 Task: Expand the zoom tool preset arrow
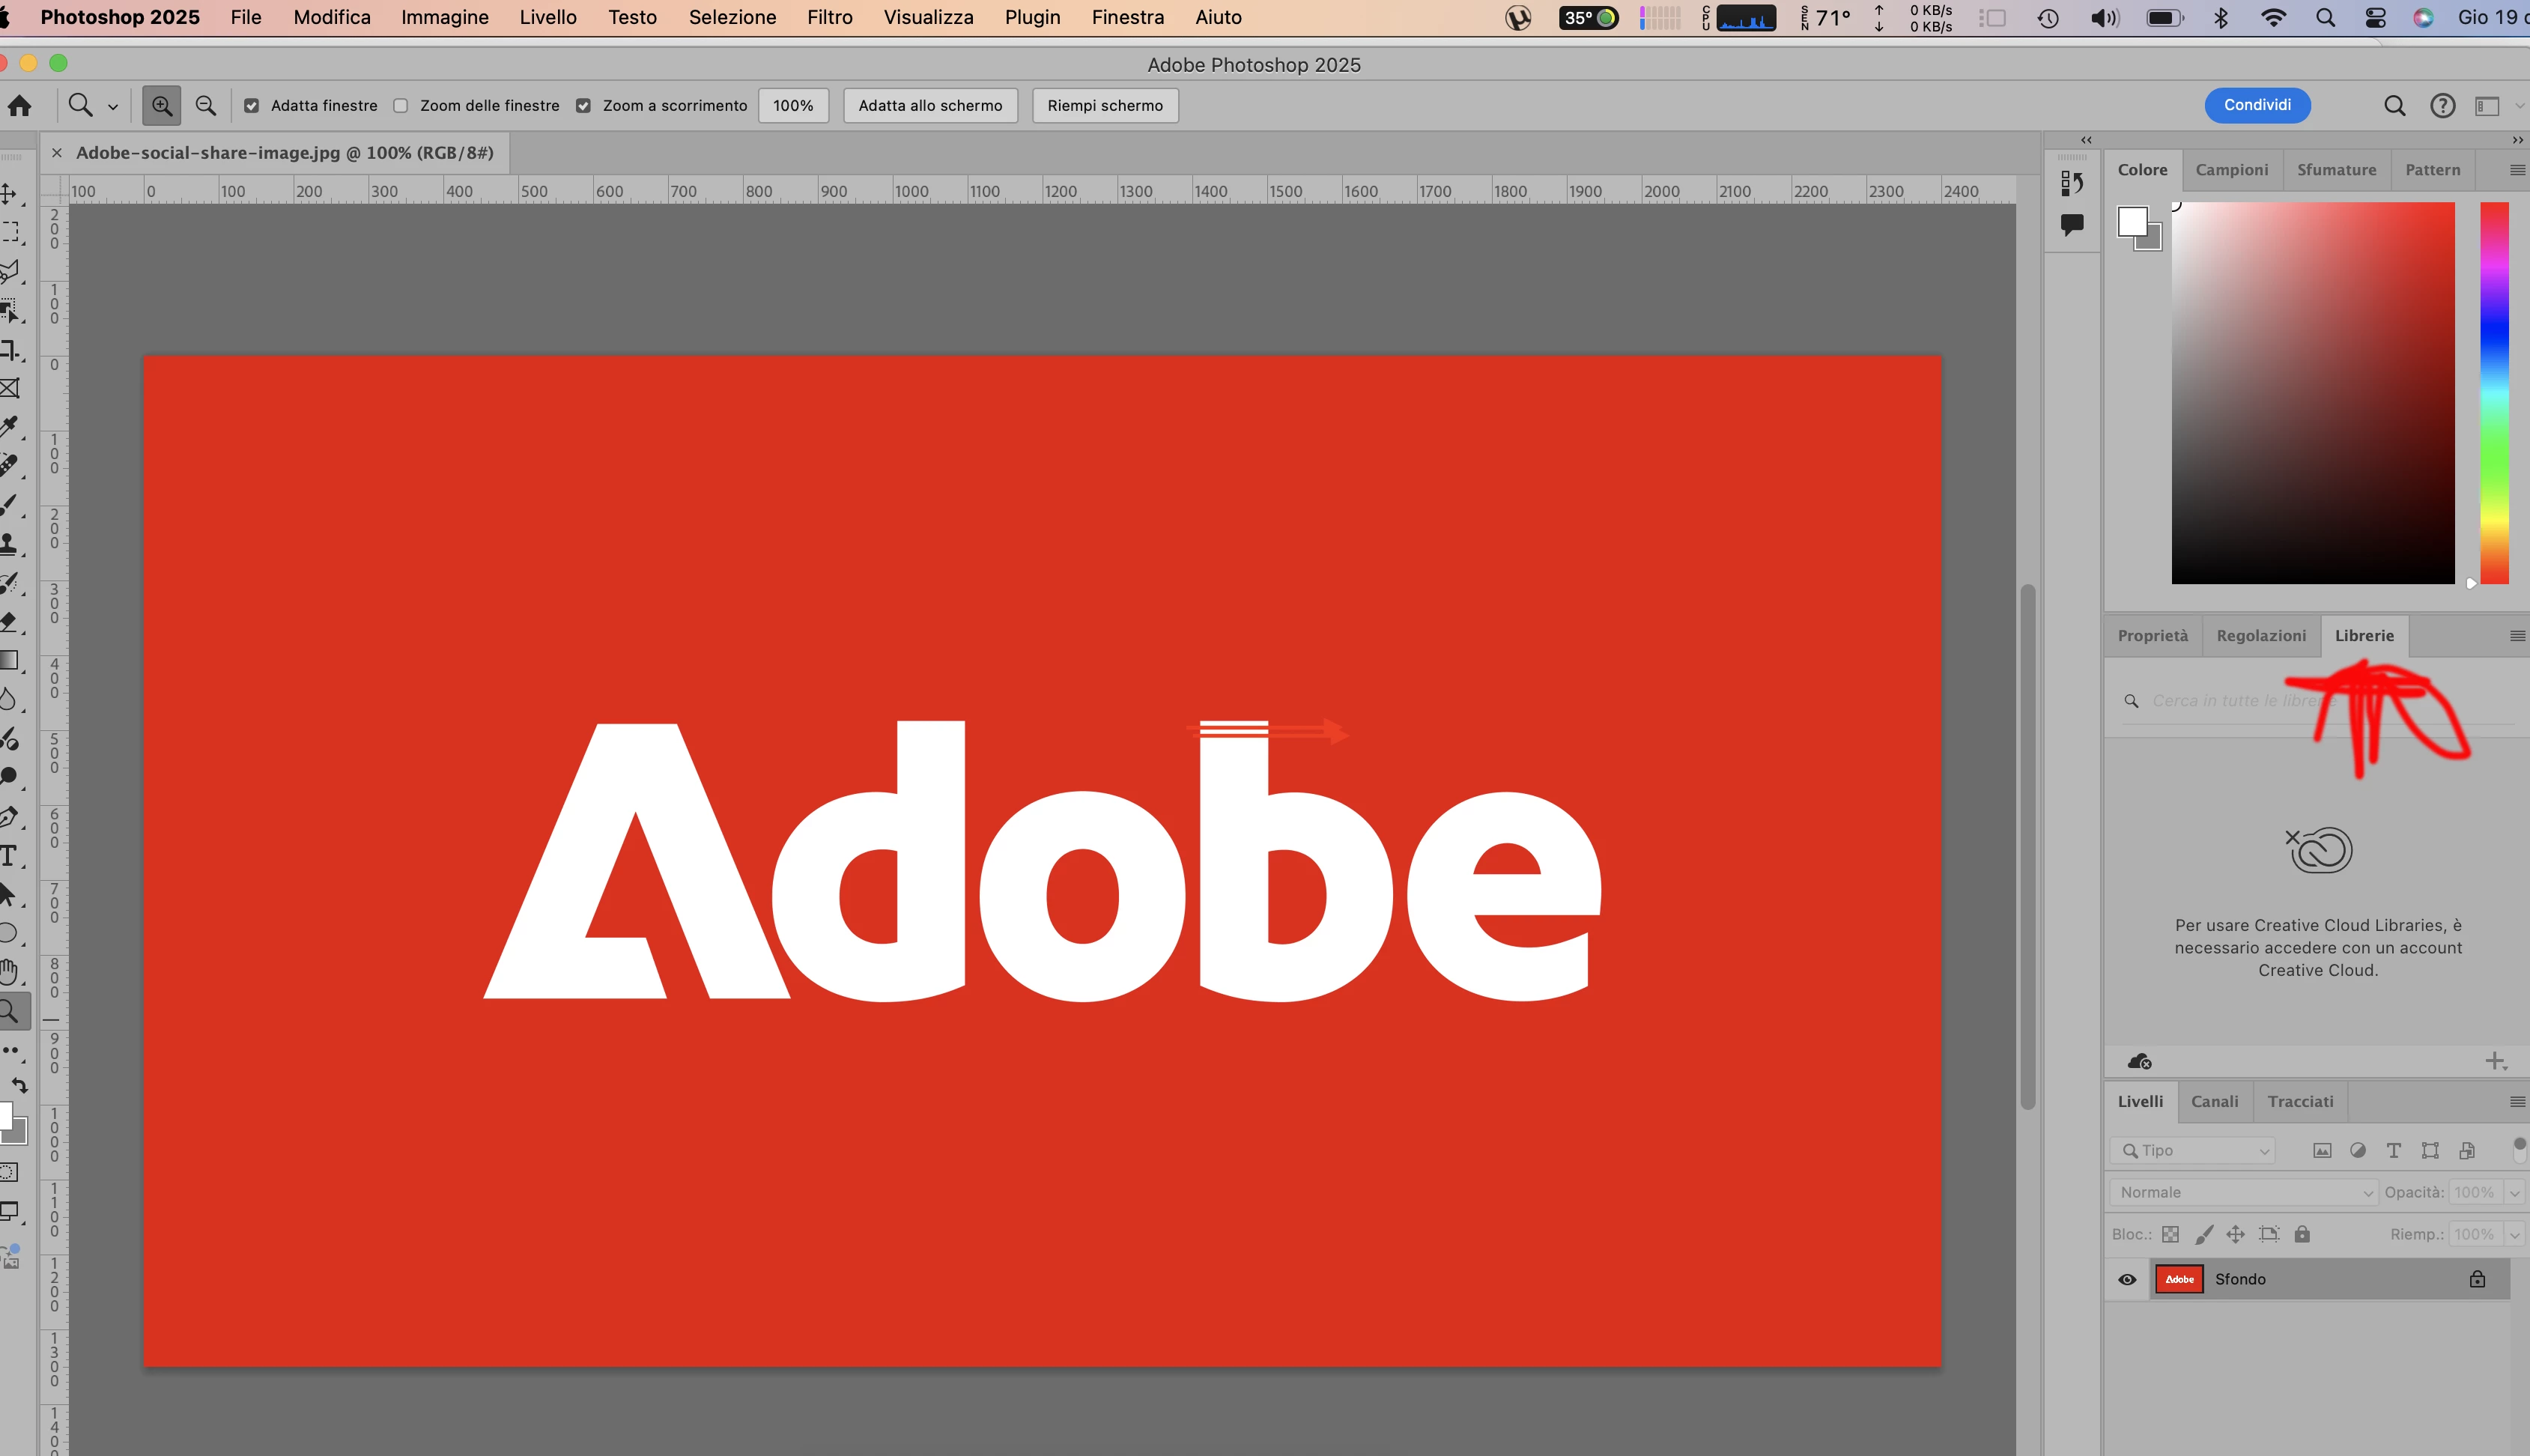[x=113, y=106]
